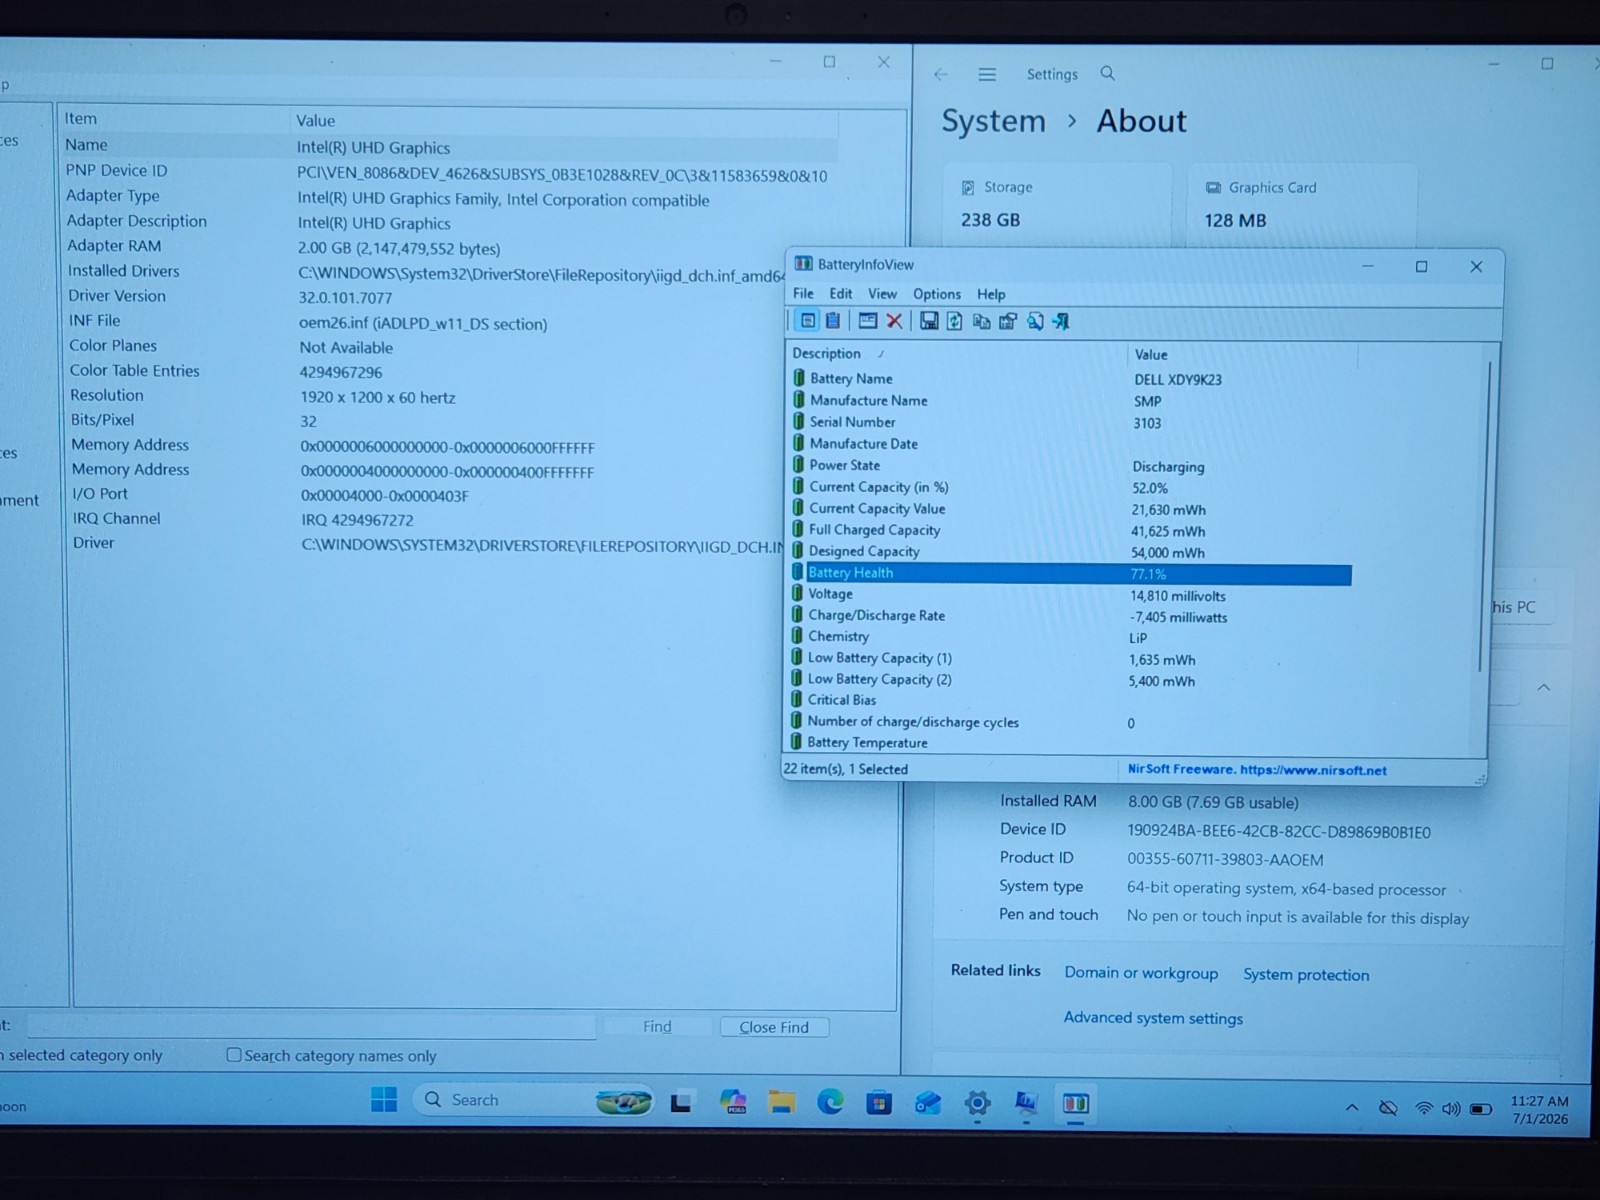Screen dimensions: 1600x1200
Task: Open the Advanced Options toolbar icon
Action: (x=868, y=321)
